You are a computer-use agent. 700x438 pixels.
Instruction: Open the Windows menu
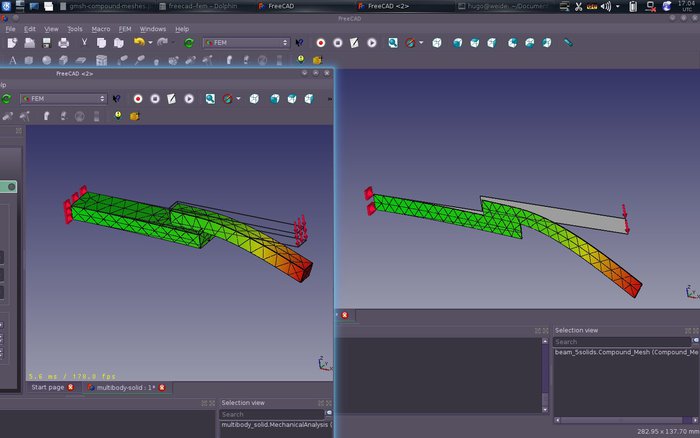tap(153, 29)
